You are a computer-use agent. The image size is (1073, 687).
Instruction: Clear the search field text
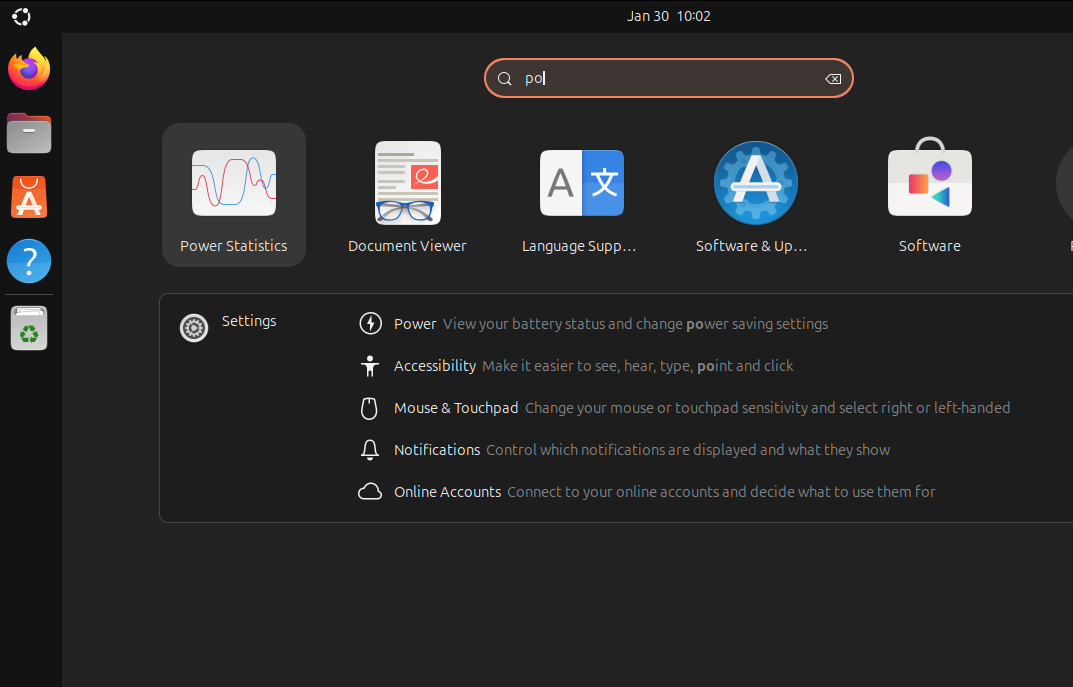(x=833, y=78)
